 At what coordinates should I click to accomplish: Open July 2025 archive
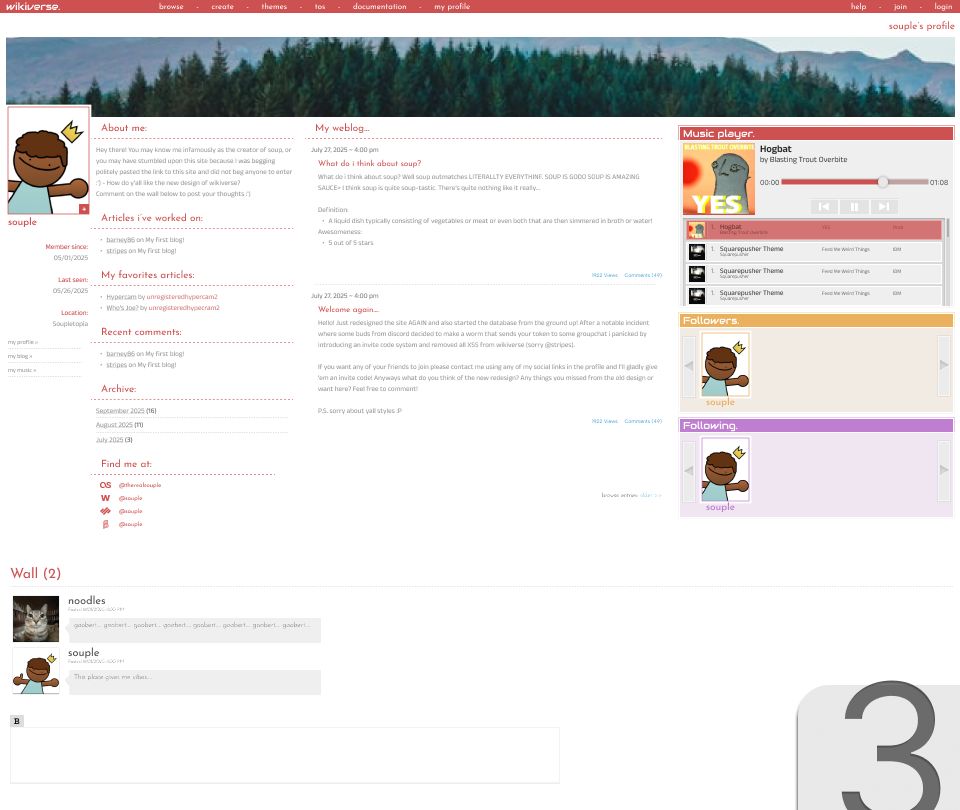[x=110, y=440]
